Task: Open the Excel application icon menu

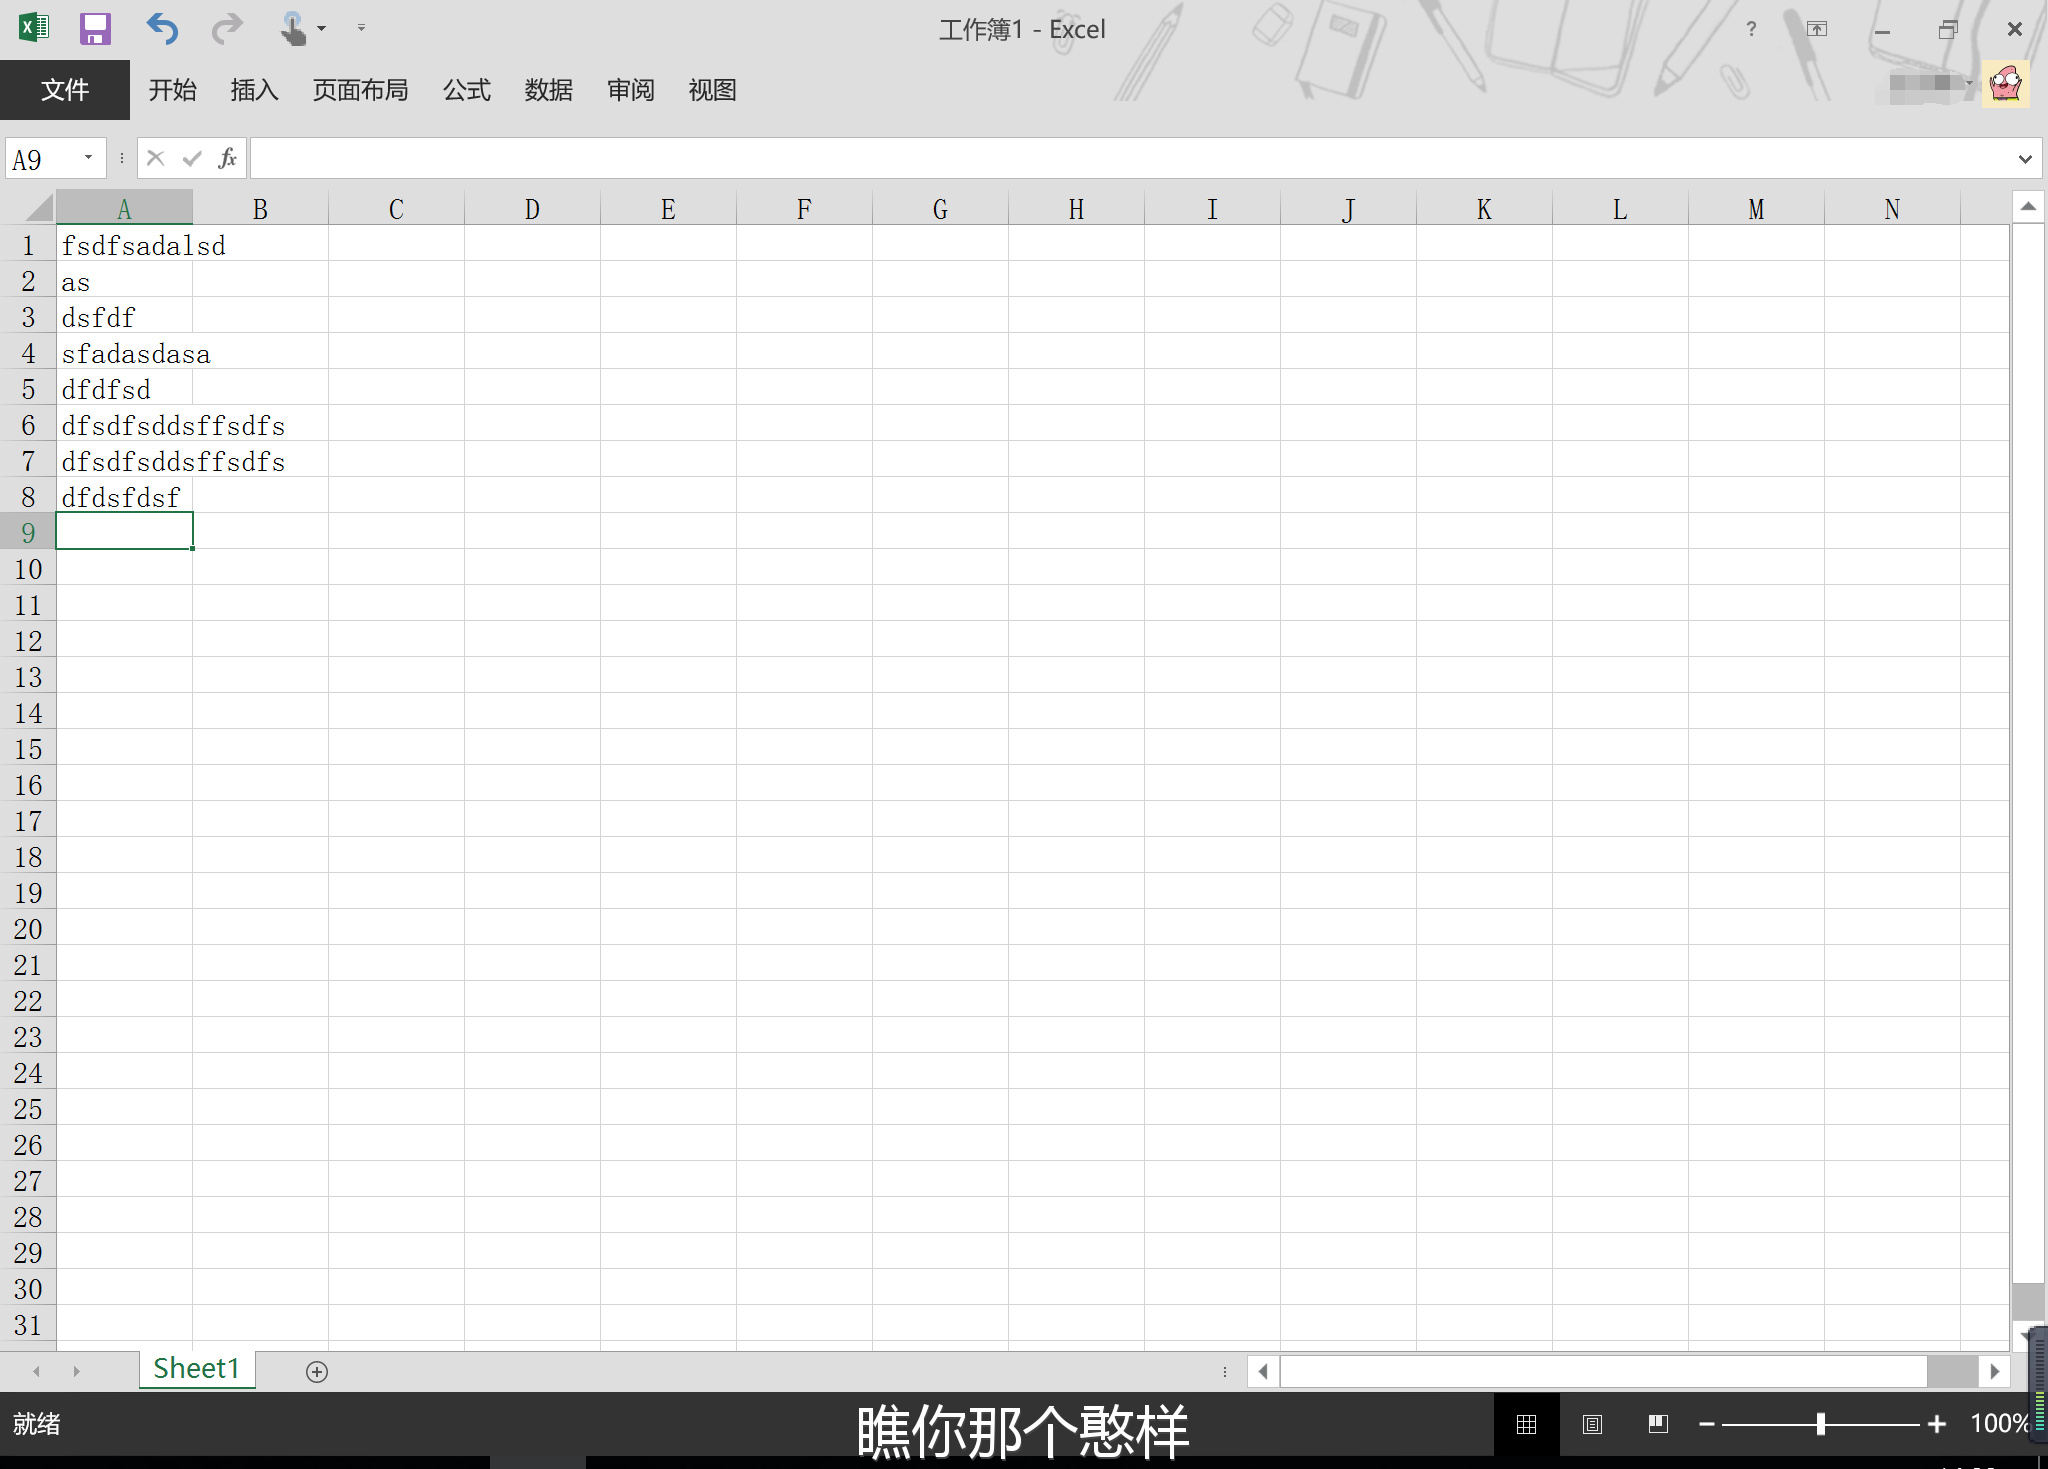Action: tap(33, 28)
